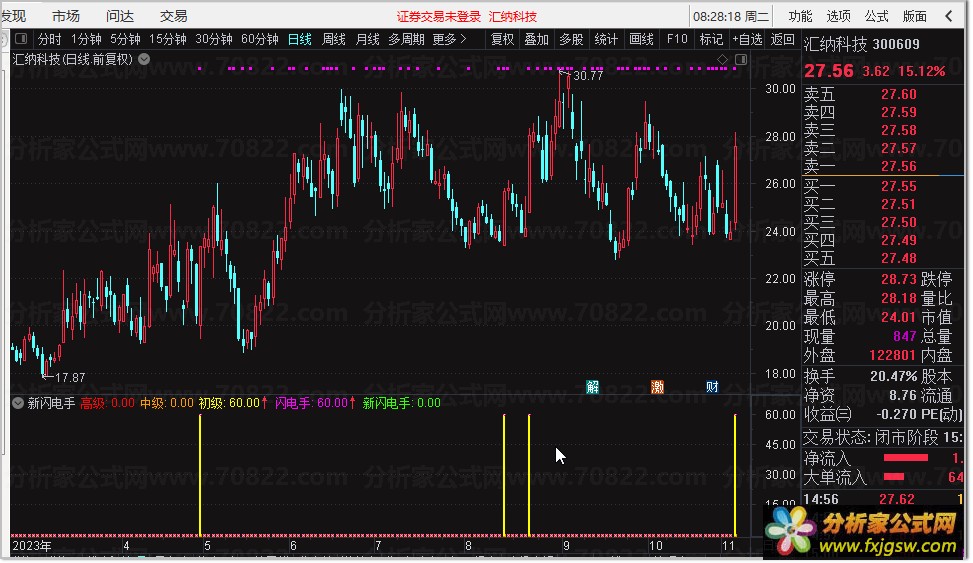Click the 大单流入 red bar
The height and width of the screenshot is (563, 973).
tap(894, 477)
